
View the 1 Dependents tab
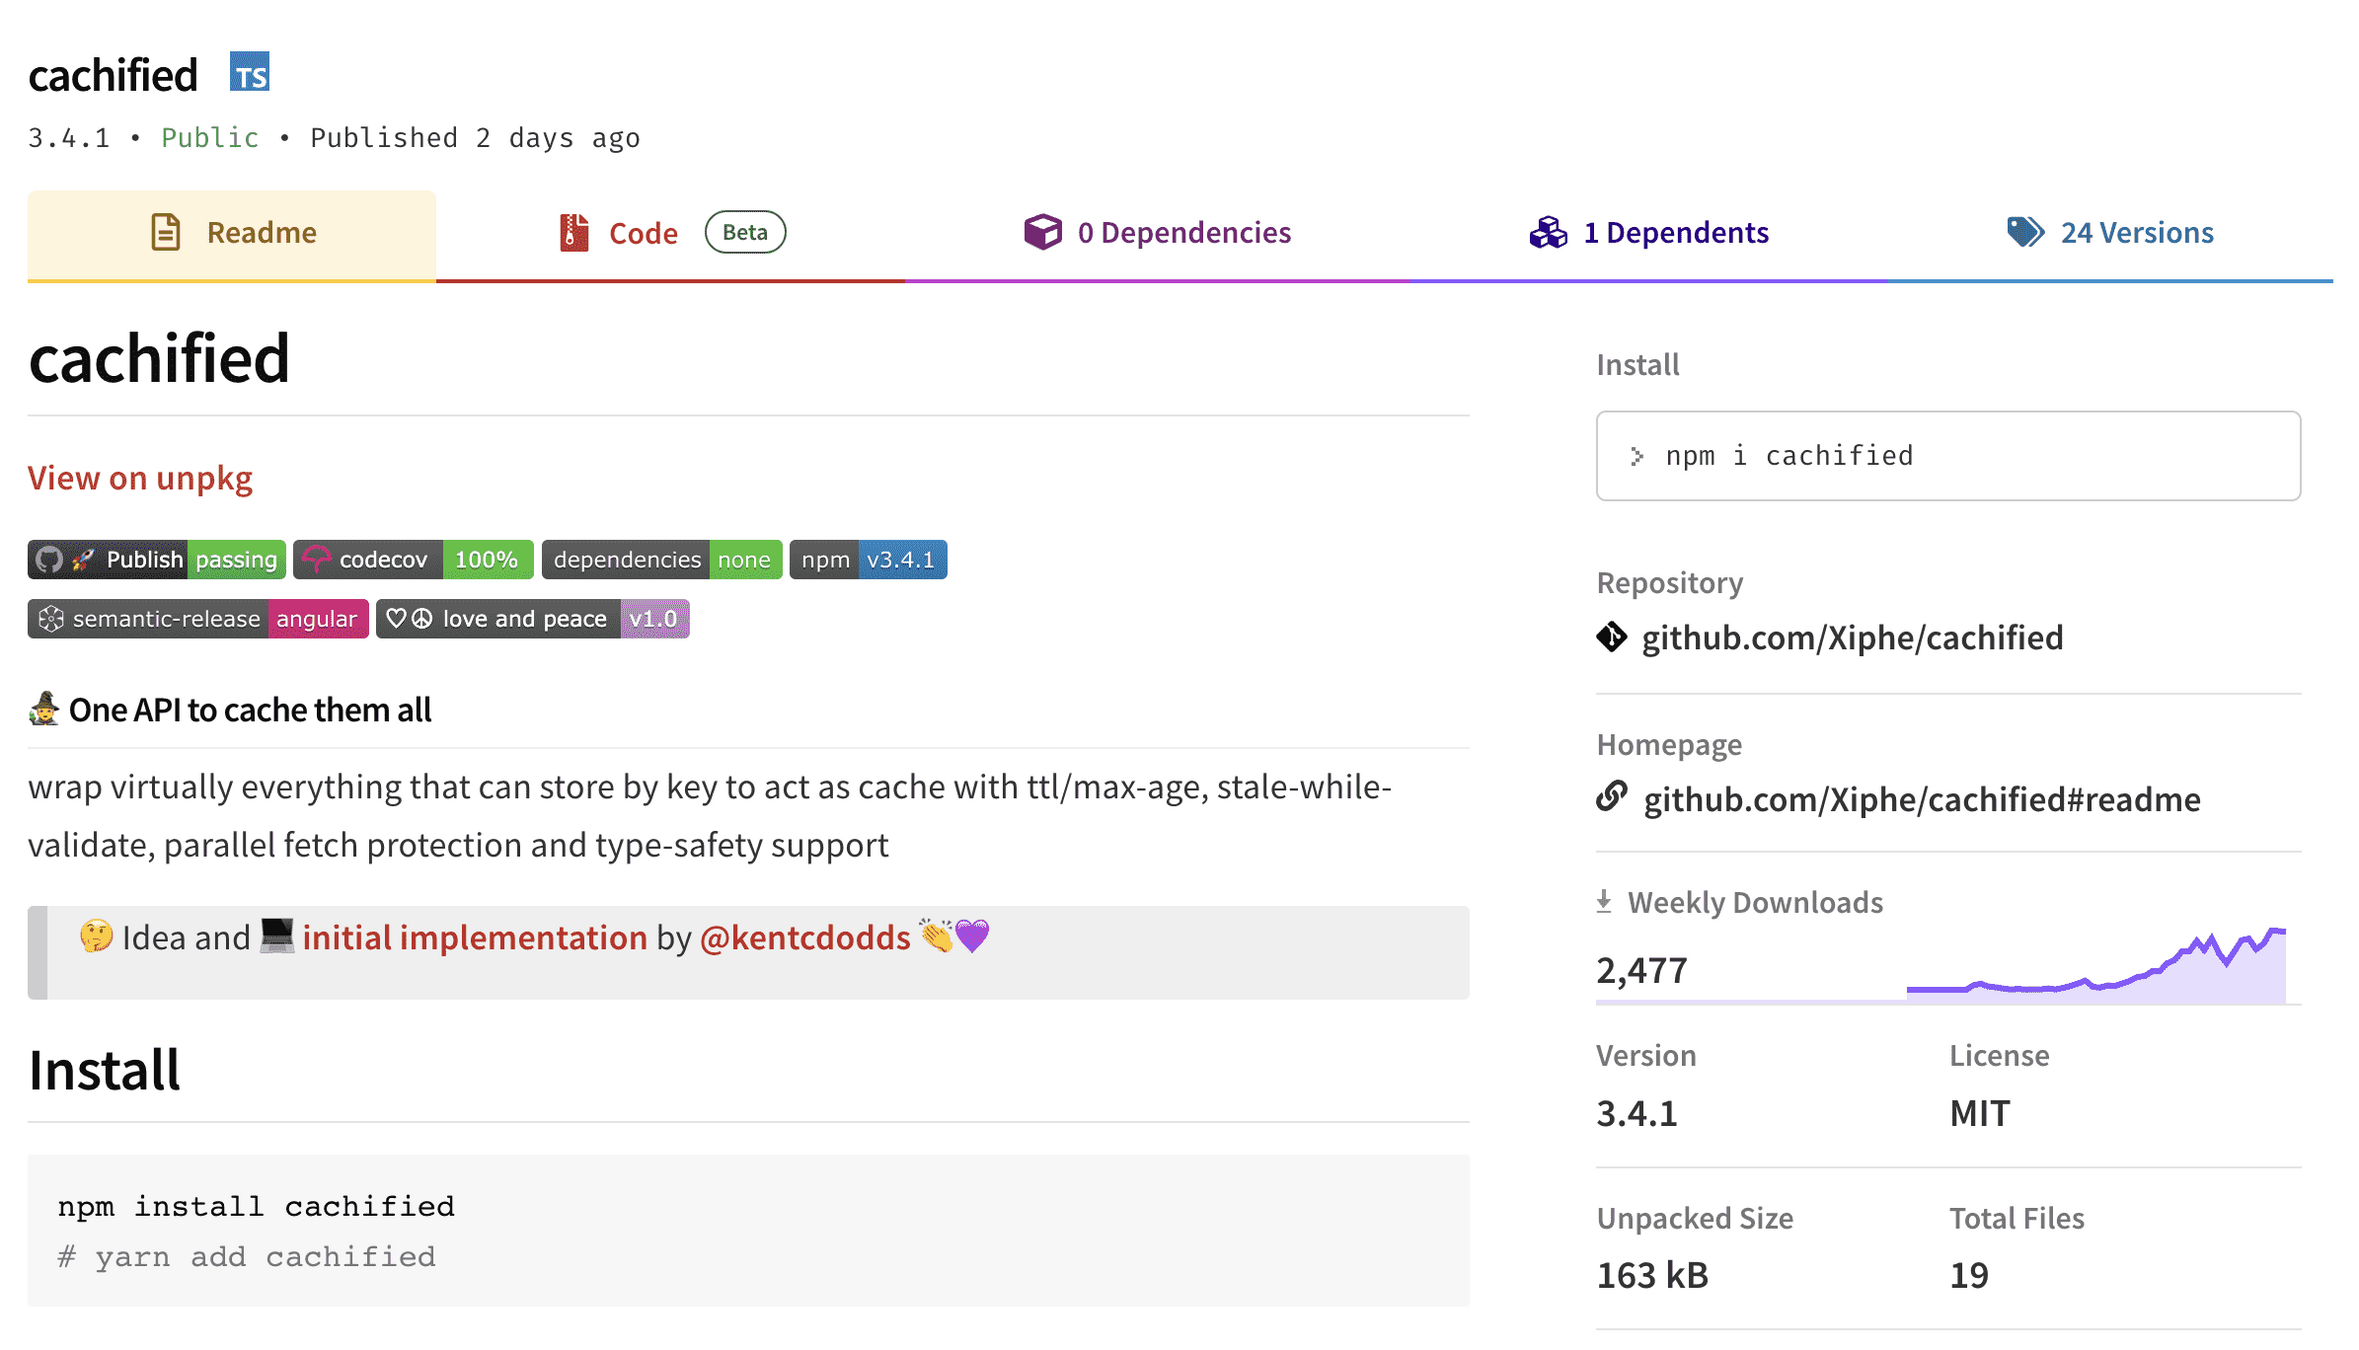pyautogui.click(x=1649, y=233)
